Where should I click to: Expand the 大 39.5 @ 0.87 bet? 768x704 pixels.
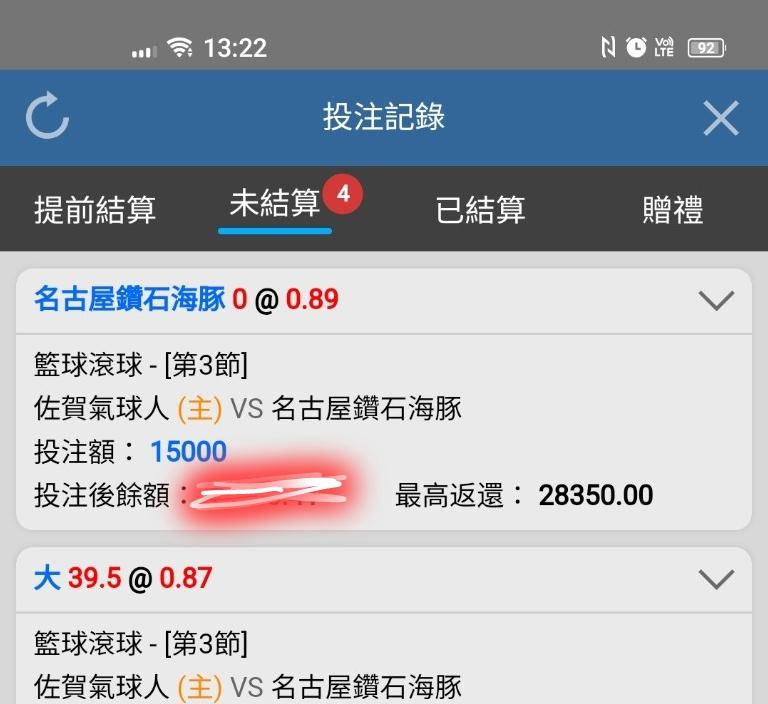(716, 579)
